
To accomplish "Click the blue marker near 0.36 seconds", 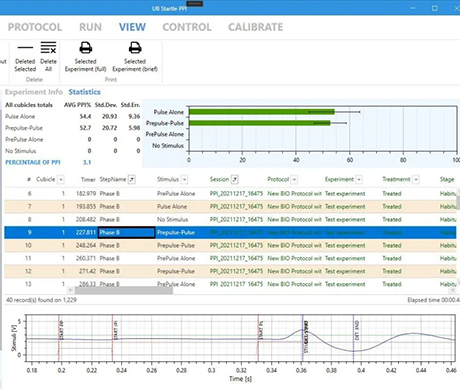I will tap(303, 338).
